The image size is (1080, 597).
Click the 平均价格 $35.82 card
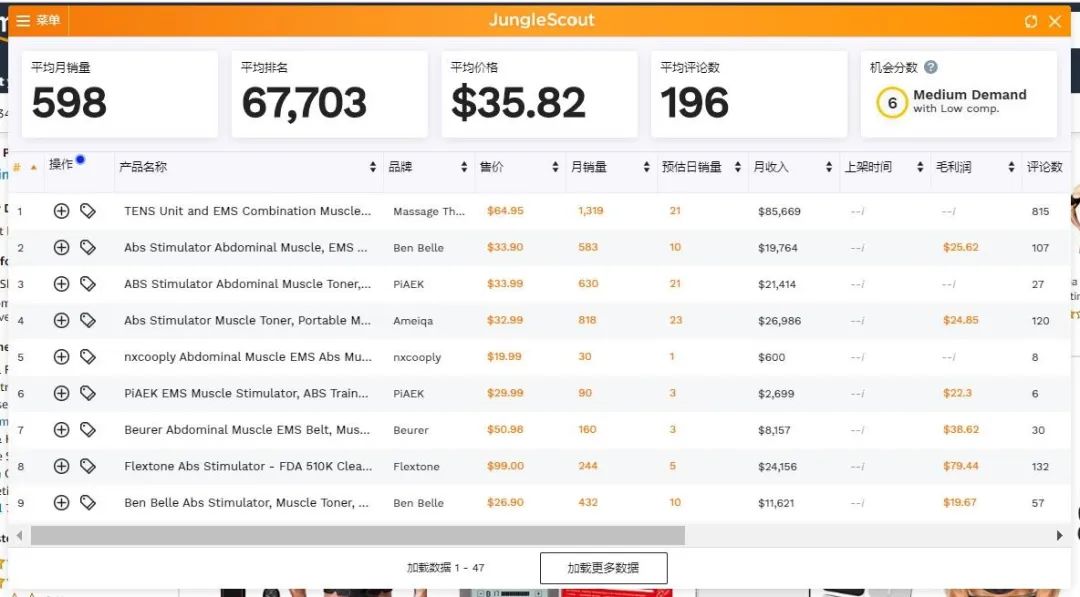click(x=539, y=94)
